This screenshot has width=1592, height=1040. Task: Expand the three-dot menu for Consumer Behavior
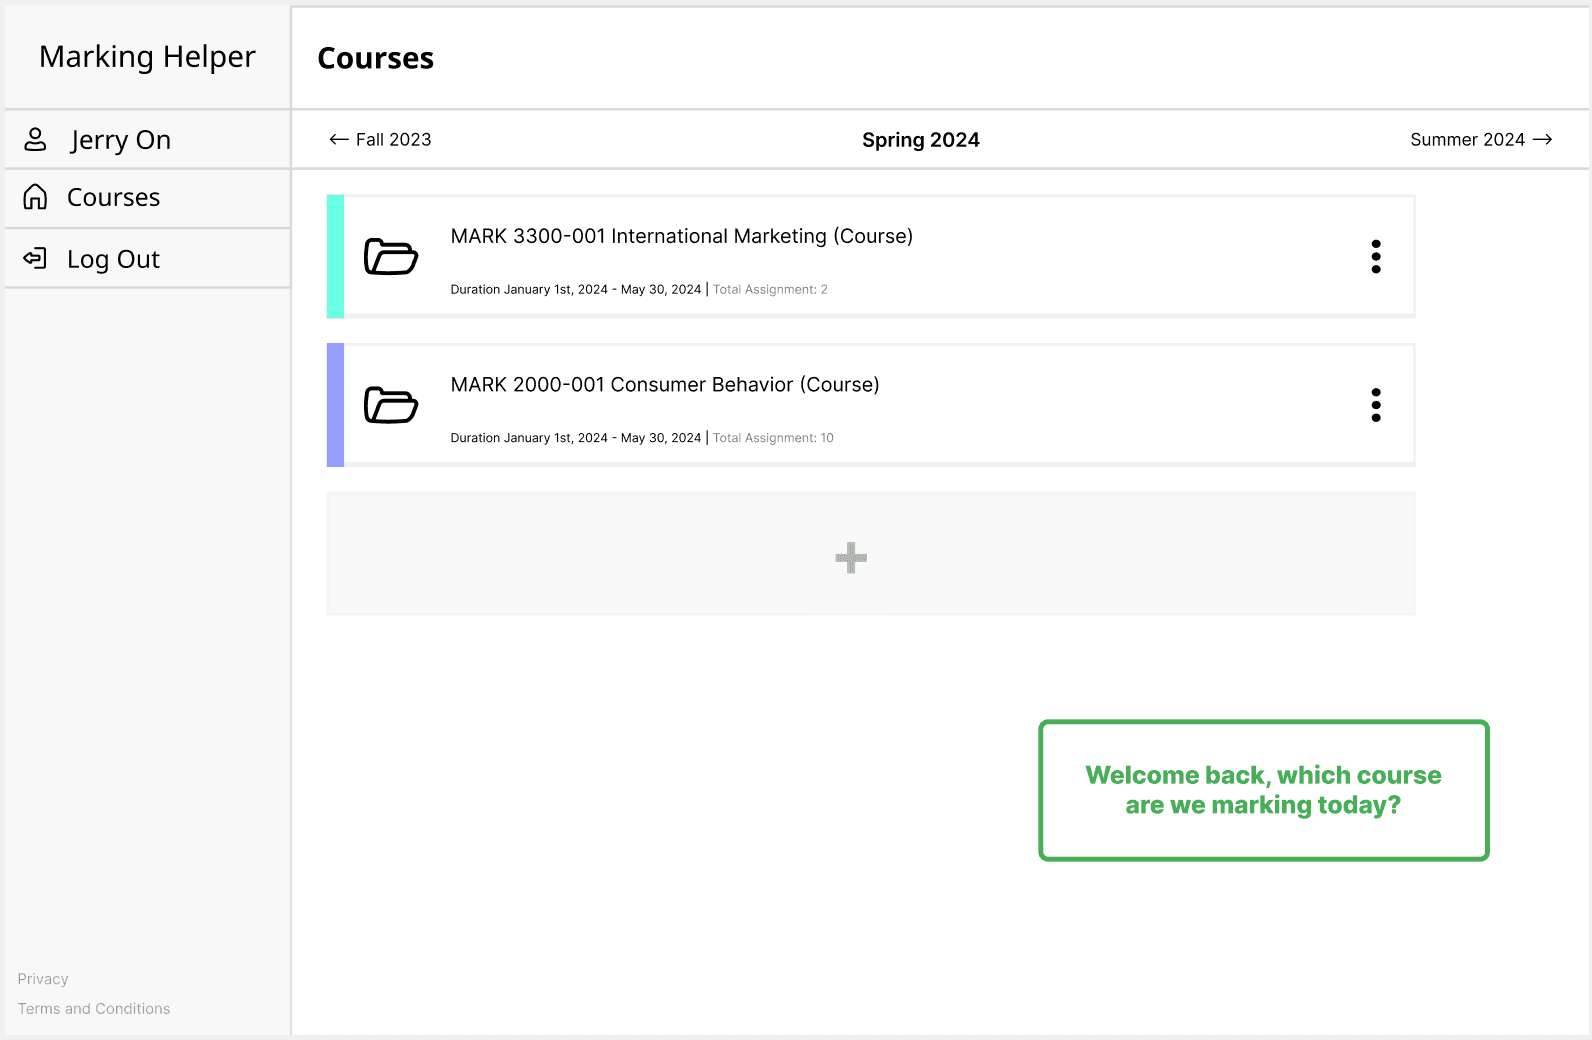pos(1376,405)
